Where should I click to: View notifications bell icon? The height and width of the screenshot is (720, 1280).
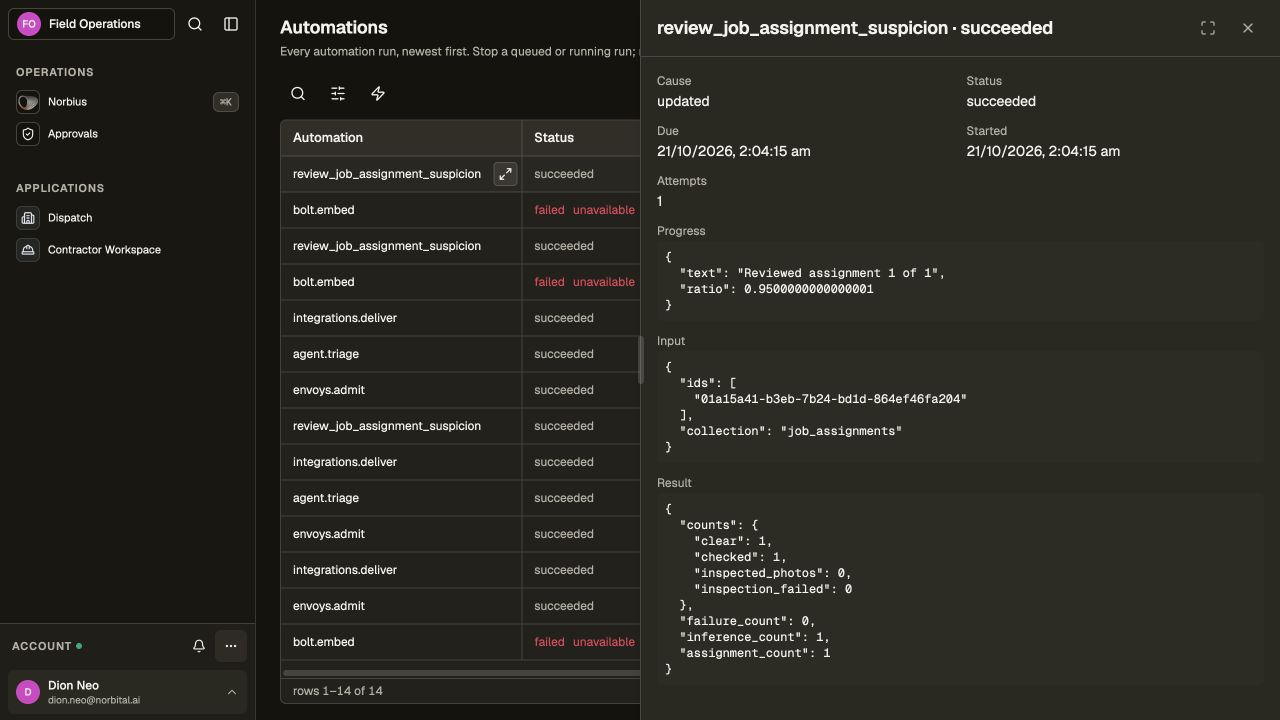199,646
